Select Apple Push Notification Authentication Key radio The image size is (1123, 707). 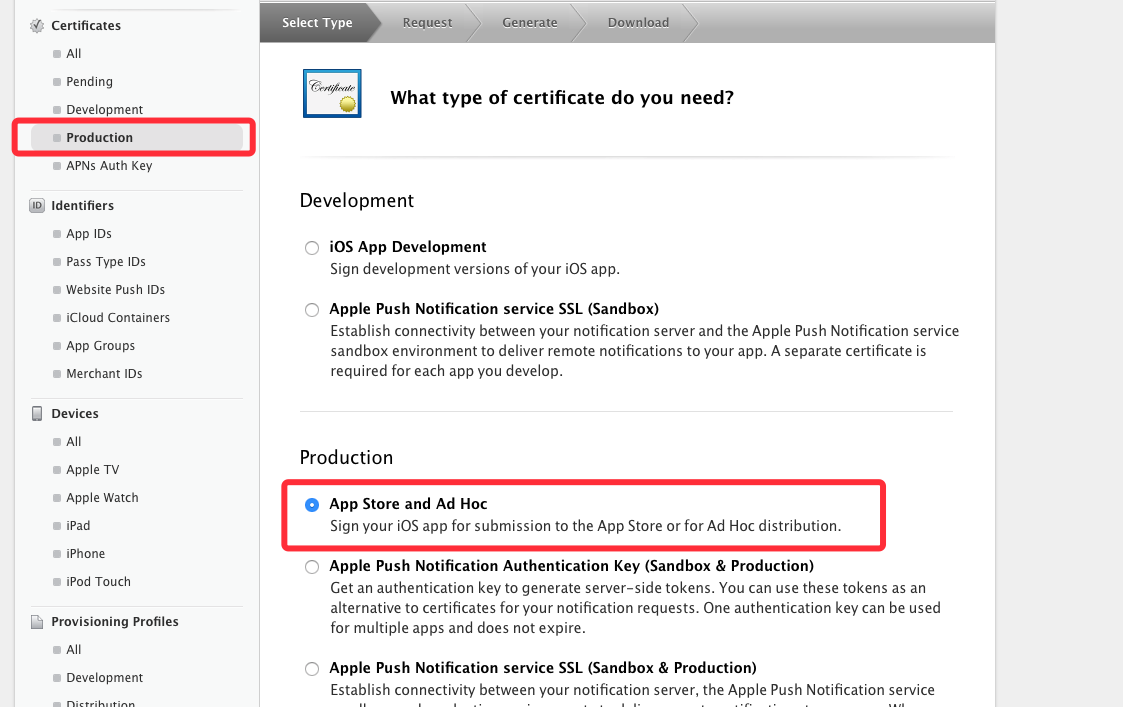(312, 567)
